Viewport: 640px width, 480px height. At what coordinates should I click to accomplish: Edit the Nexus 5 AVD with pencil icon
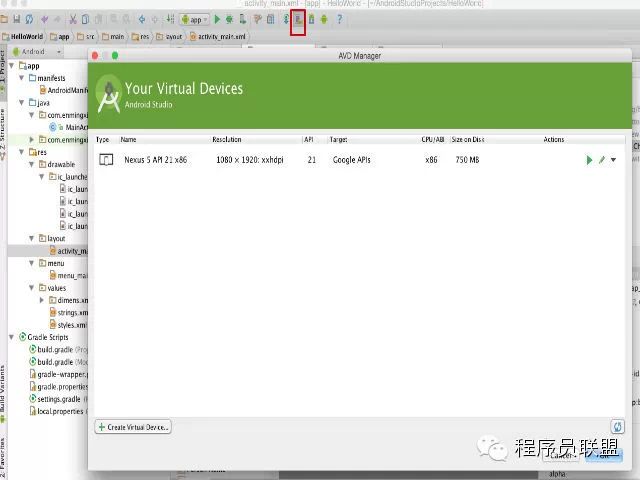click(602, 160)
